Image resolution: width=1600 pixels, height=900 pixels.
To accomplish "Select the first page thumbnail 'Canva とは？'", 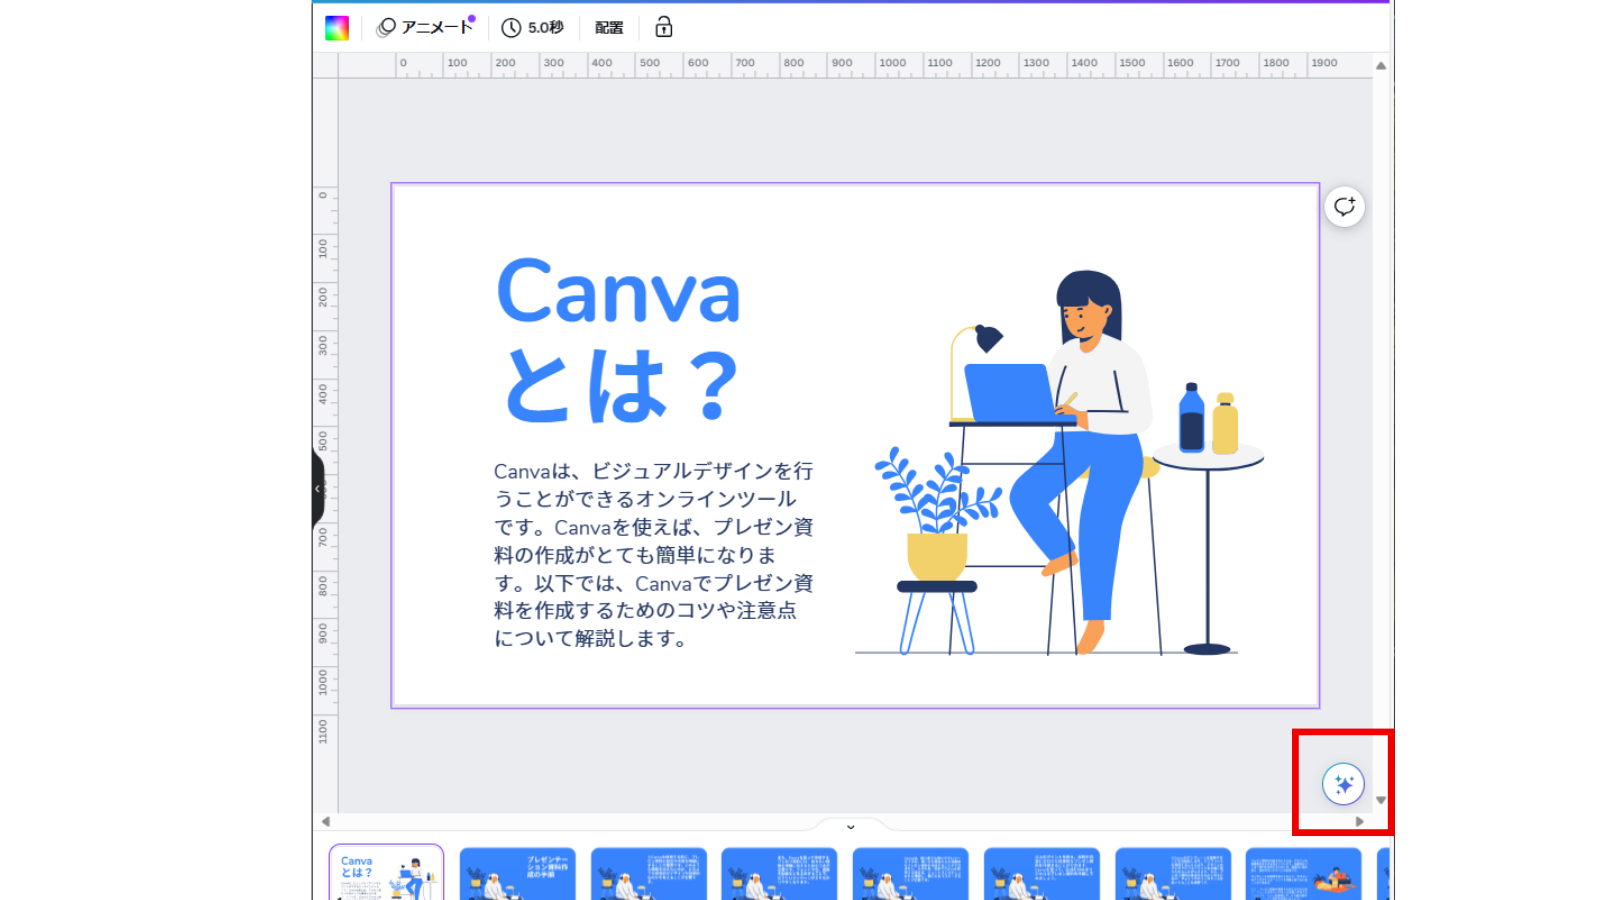I will pyautogui.click(x=387, y=873).
